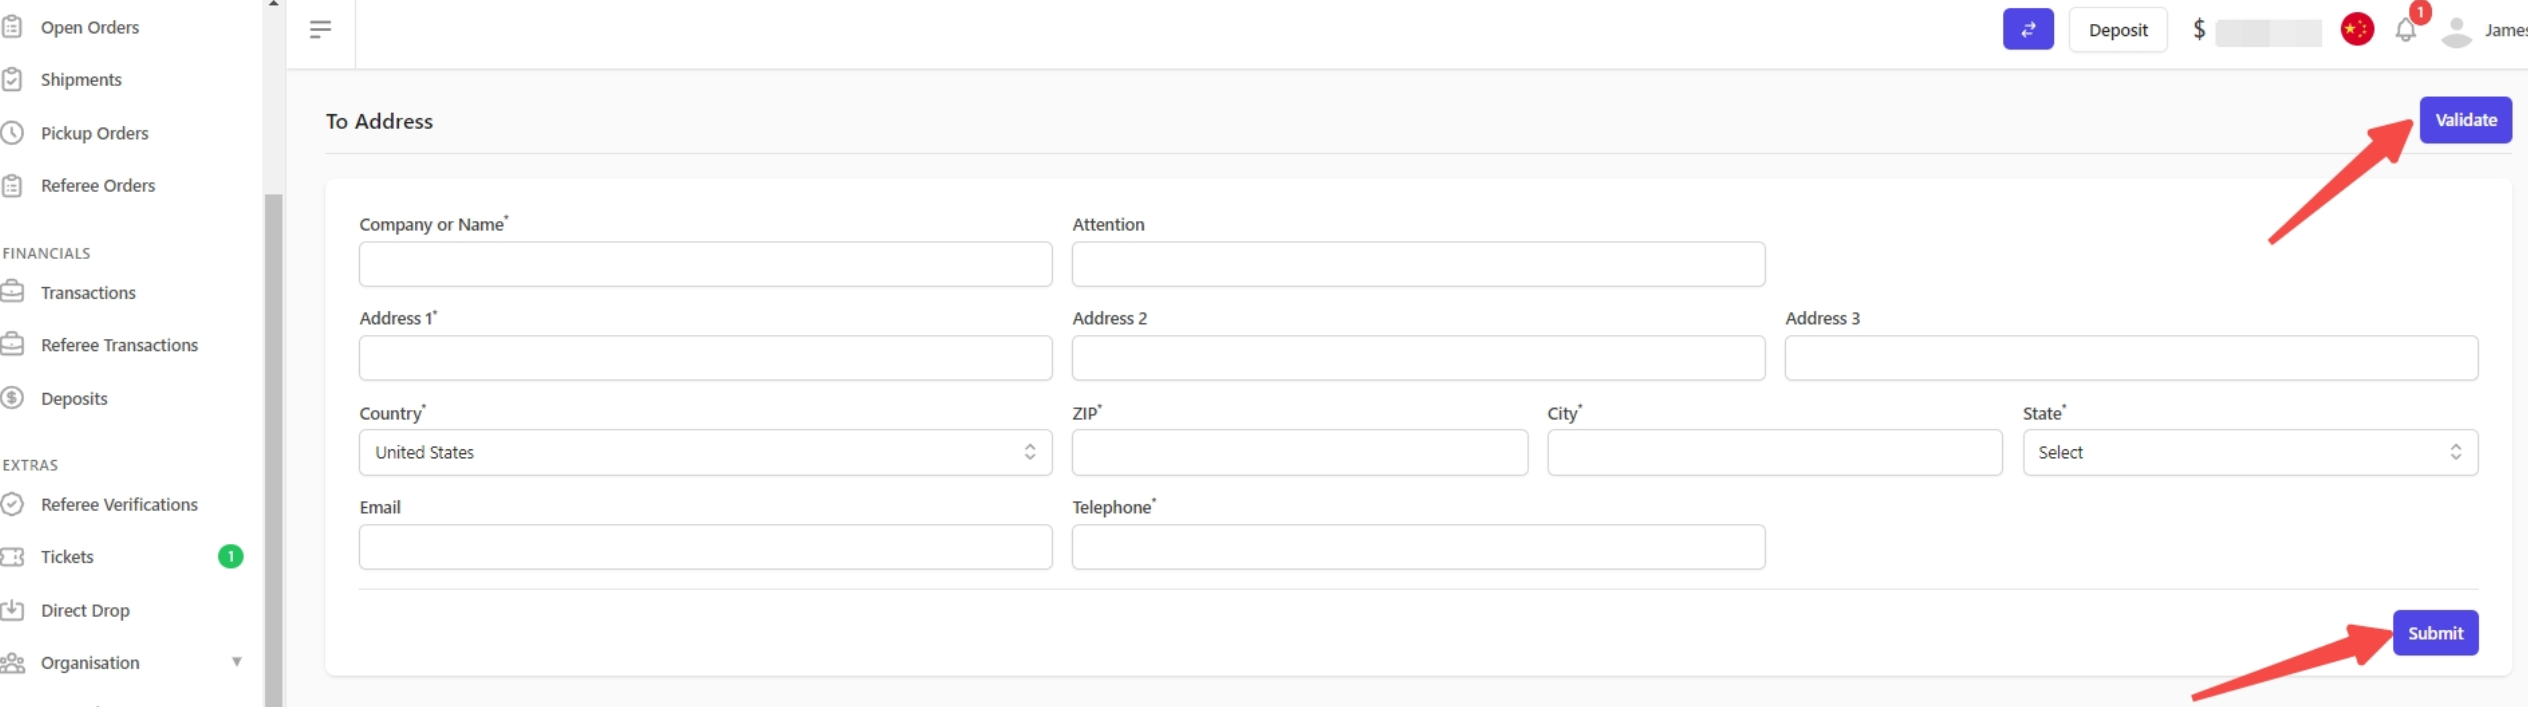Click the Open Orders clipboard icon
Image resolution: width=2528 pixels, height=707 pixels.
12,27
